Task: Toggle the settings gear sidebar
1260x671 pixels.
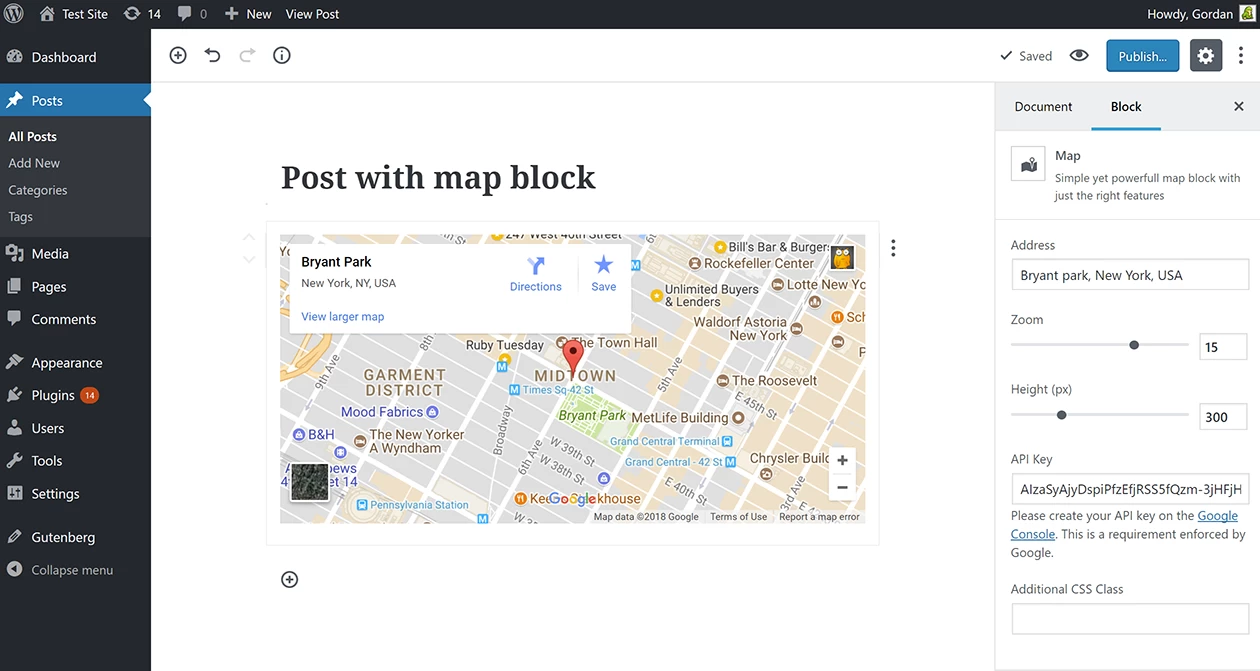Action: pos(1206,56)
